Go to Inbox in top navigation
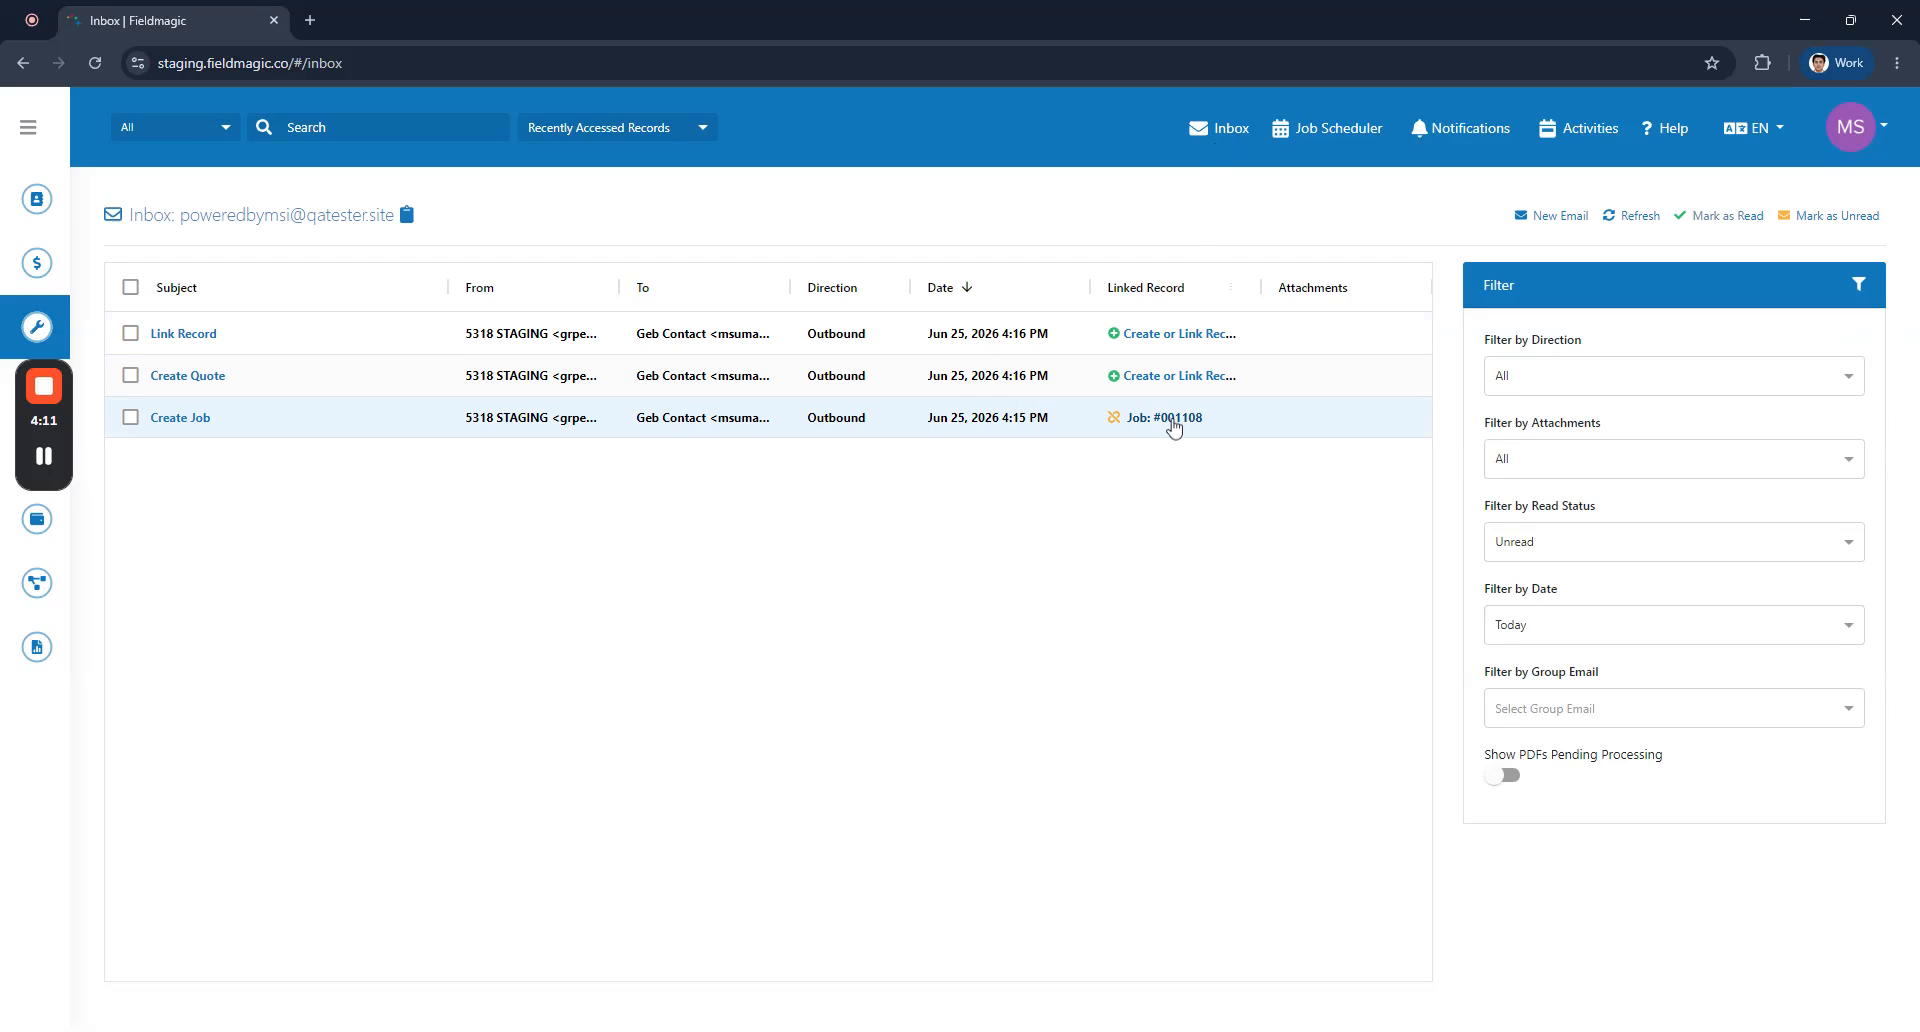Image resolution: width=1920 pixels, height=1032 pixels. pyautogui.click(x=1219, y=128)
